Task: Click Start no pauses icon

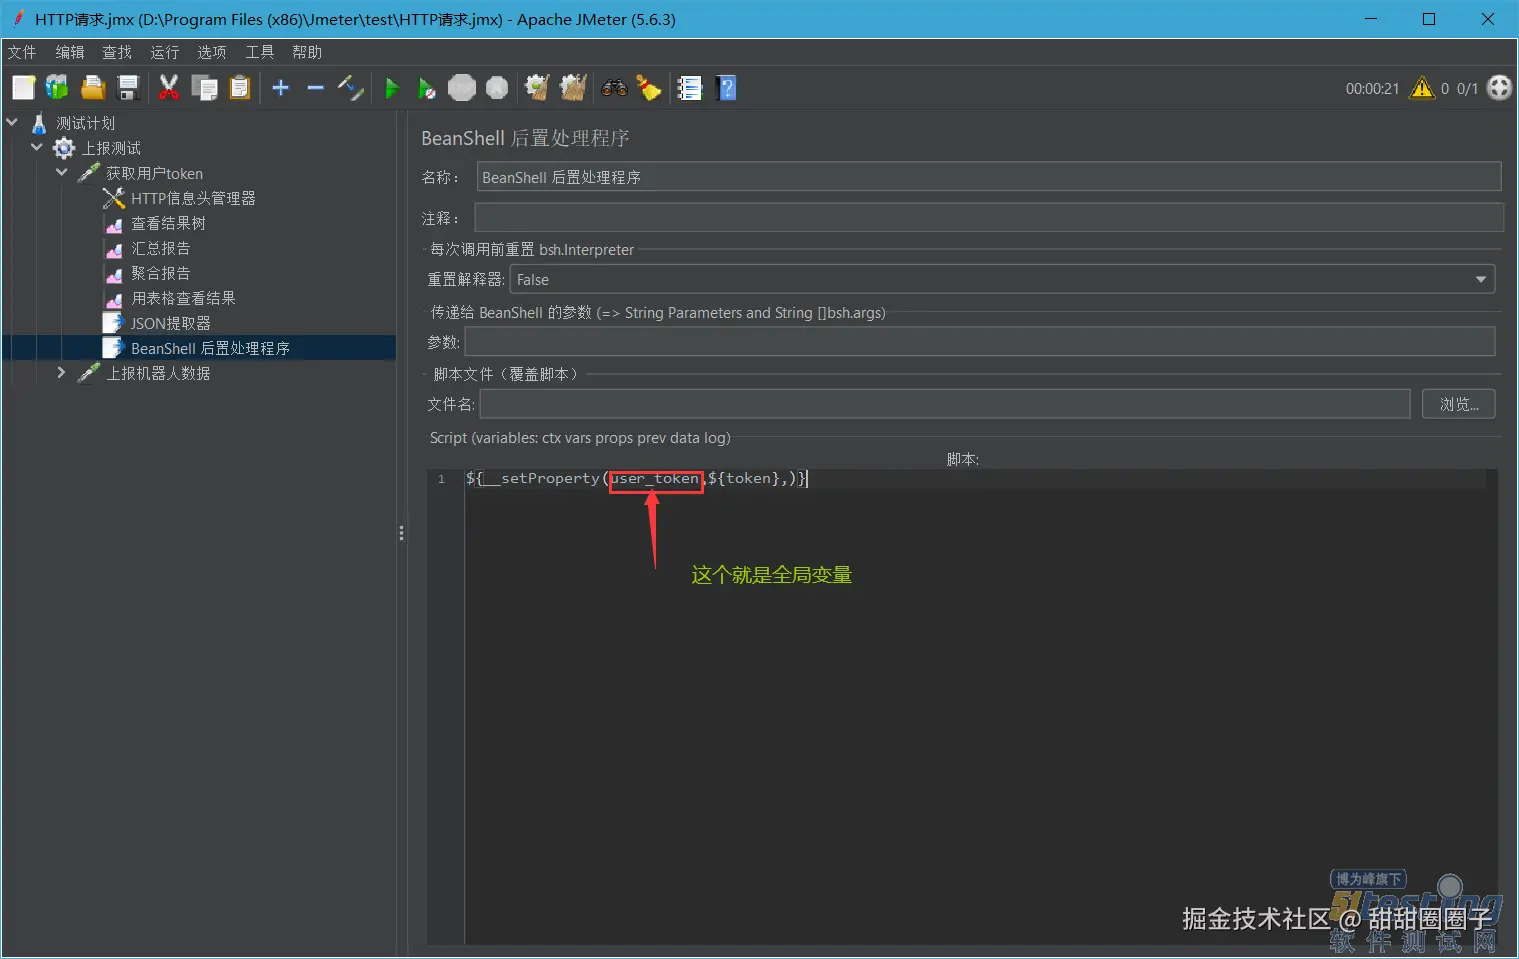Action: pyautogui.click(x=427, y=88)
